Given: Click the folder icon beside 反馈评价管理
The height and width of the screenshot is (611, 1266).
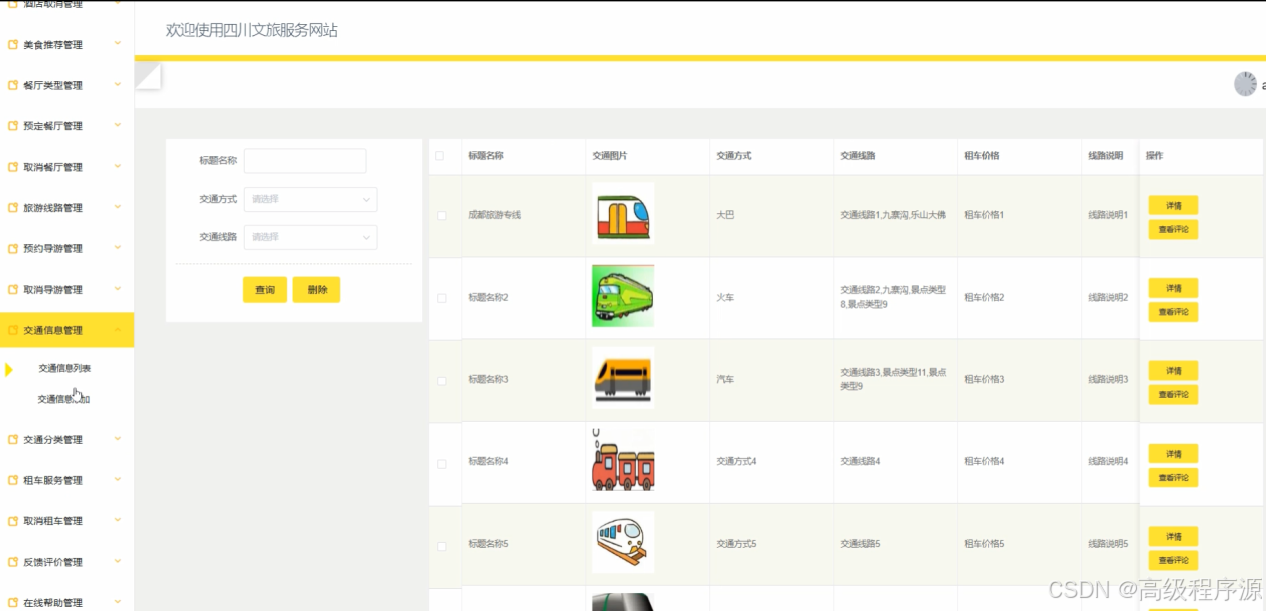Looking at the screenshot, I should pos(13,562).
